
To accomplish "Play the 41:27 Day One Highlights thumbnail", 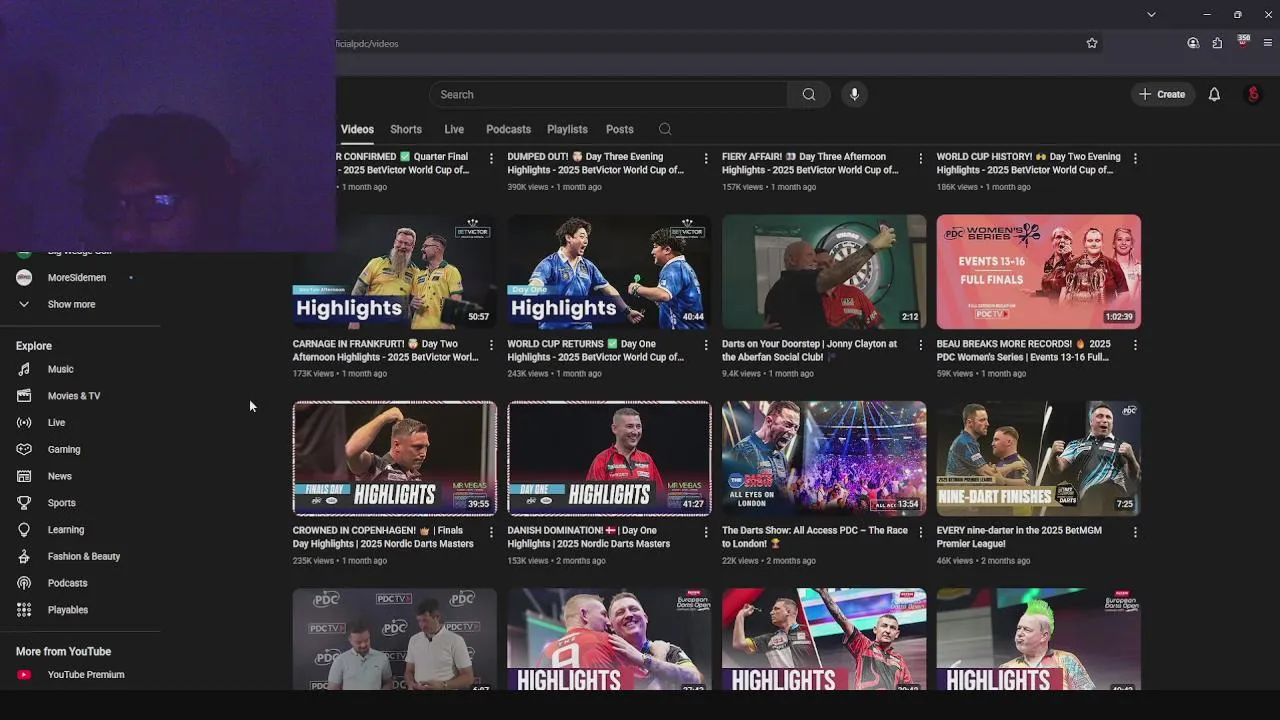I will pyautogui.click(x=609, y=459).
